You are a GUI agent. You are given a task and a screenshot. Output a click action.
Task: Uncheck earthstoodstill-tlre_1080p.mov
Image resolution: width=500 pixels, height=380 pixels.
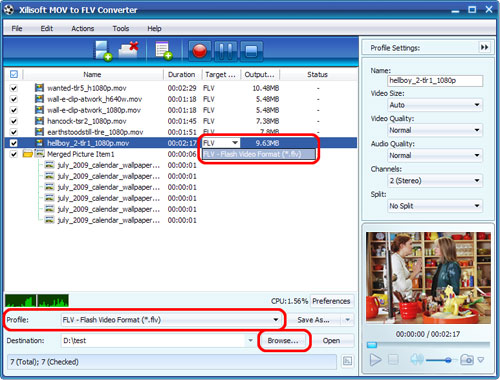coord(13,132)
